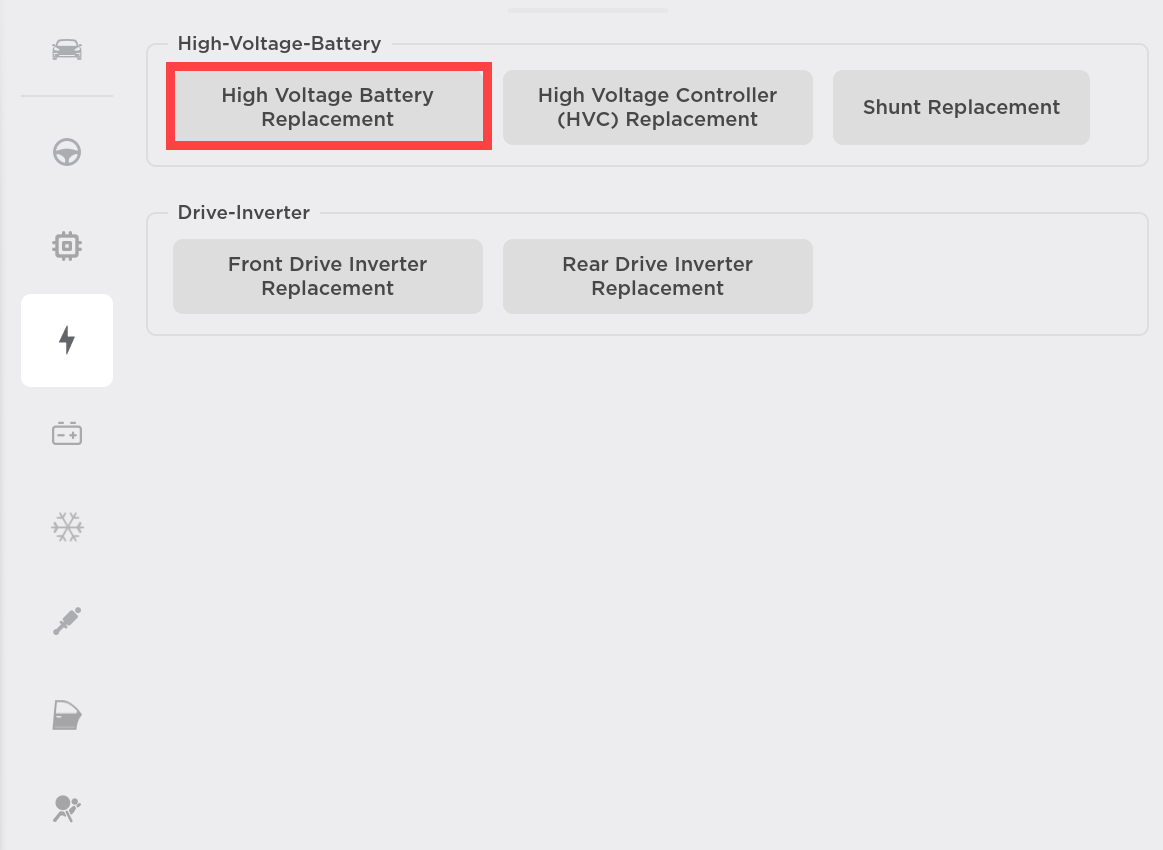Choose the Shunt Replacement button

[961, 107]
